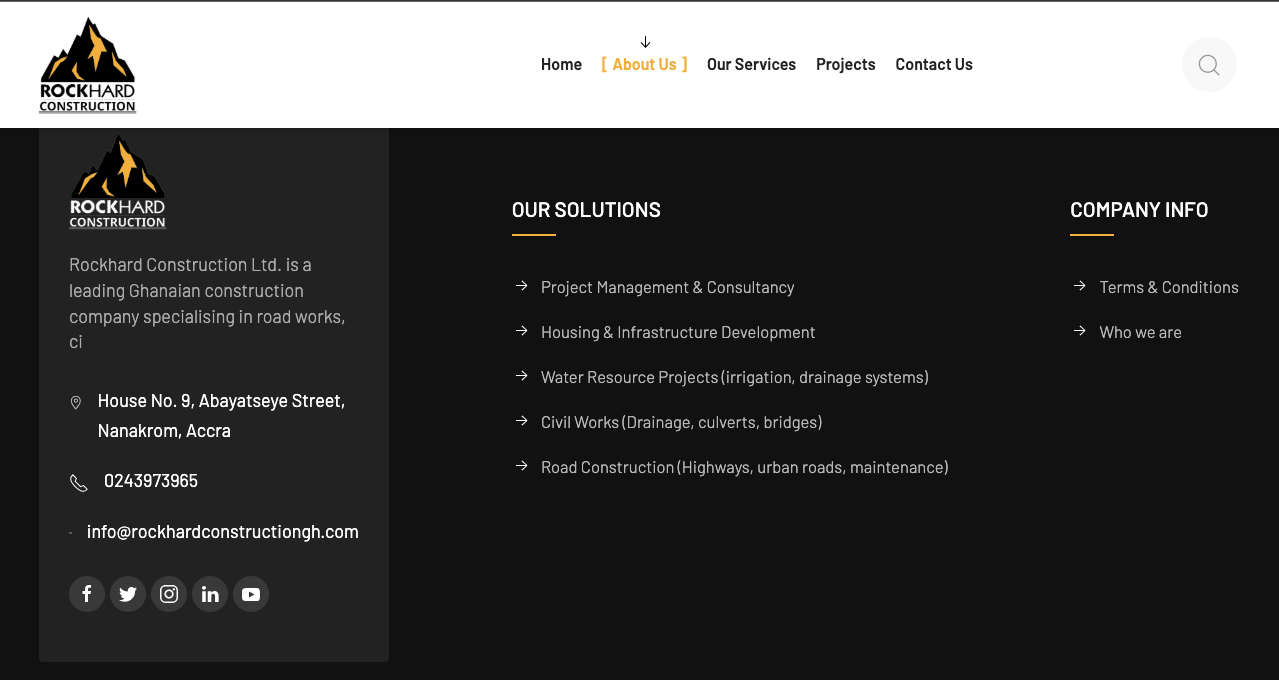
Task: Click the arrow beside Who we are
Action: click(1079, 331)
